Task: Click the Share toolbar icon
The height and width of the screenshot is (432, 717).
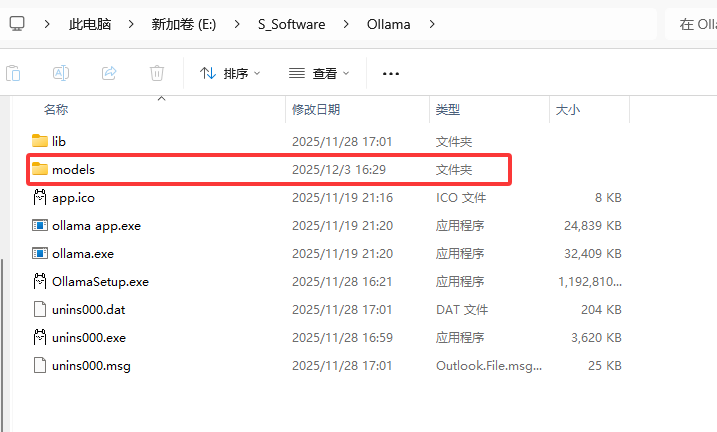Action: point(109,73)
